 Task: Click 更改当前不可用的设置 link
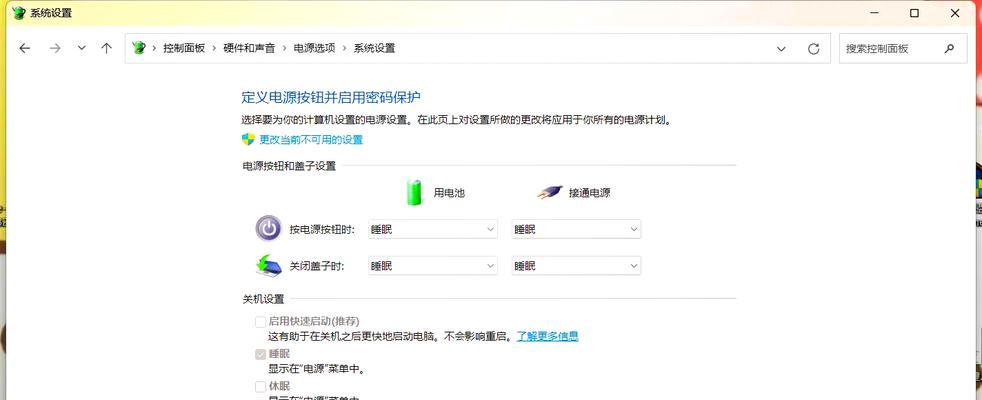[311, 140]
